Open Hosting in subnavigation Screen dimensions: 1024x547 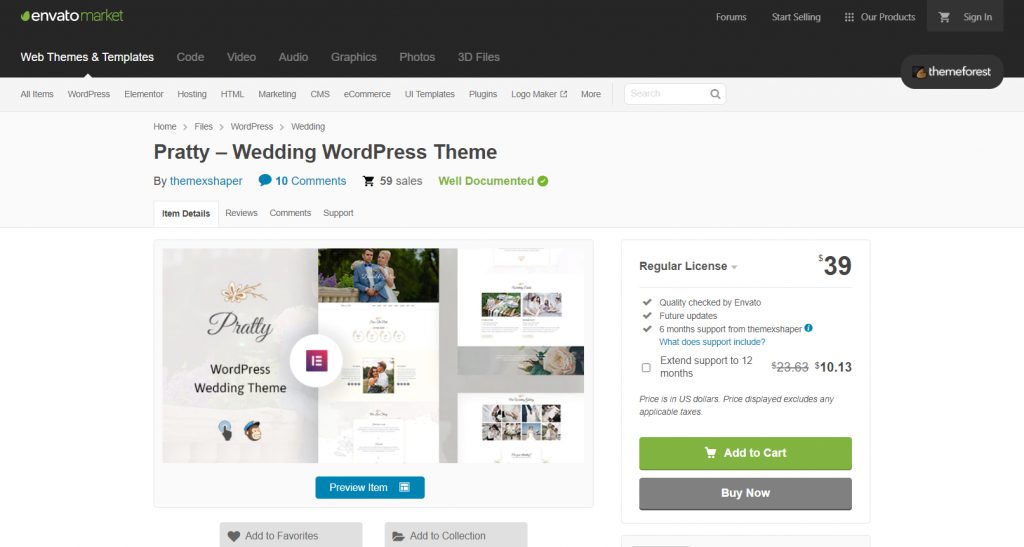point(191,94)
